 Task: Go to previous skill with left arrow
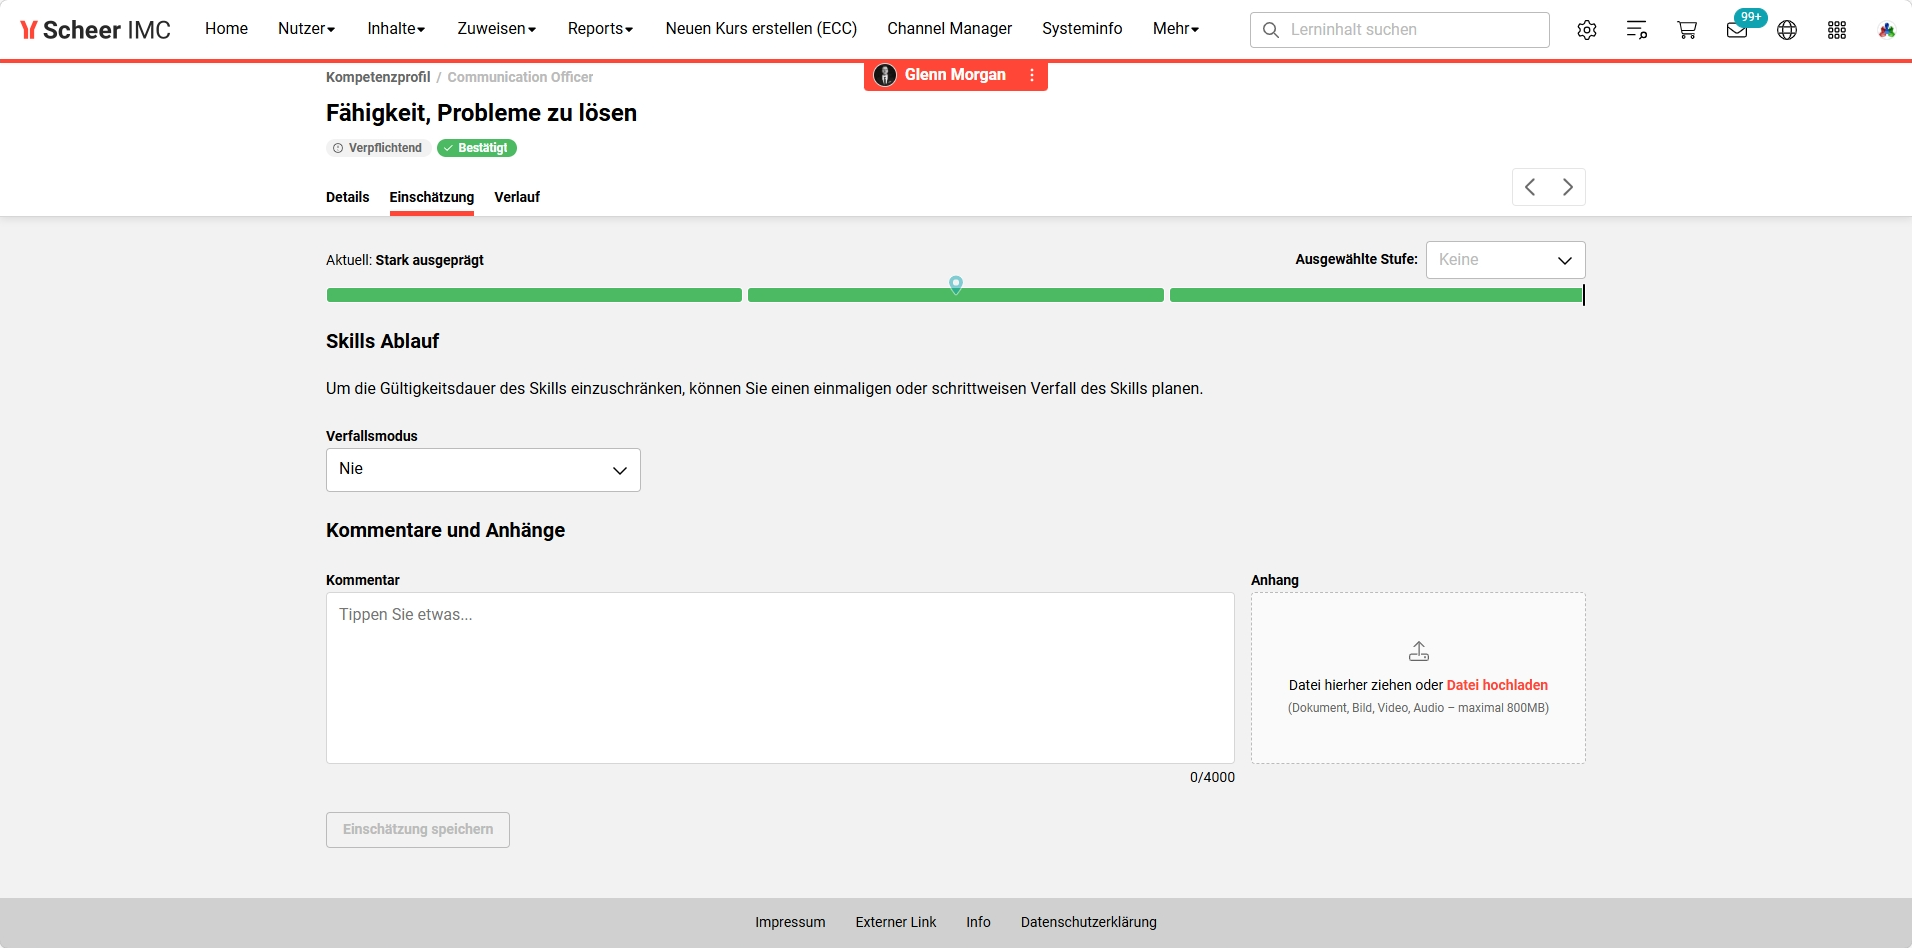click(x=1530, y=187)
